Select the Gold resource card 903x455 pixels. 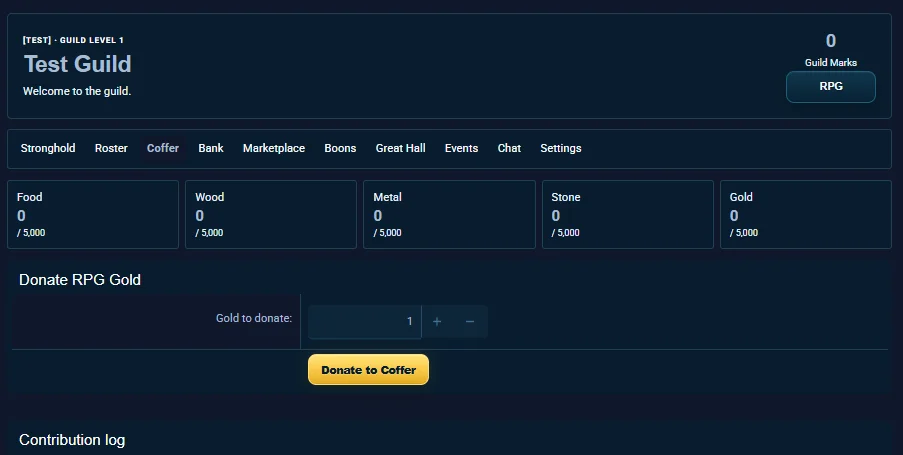click(x=806, y=214)
